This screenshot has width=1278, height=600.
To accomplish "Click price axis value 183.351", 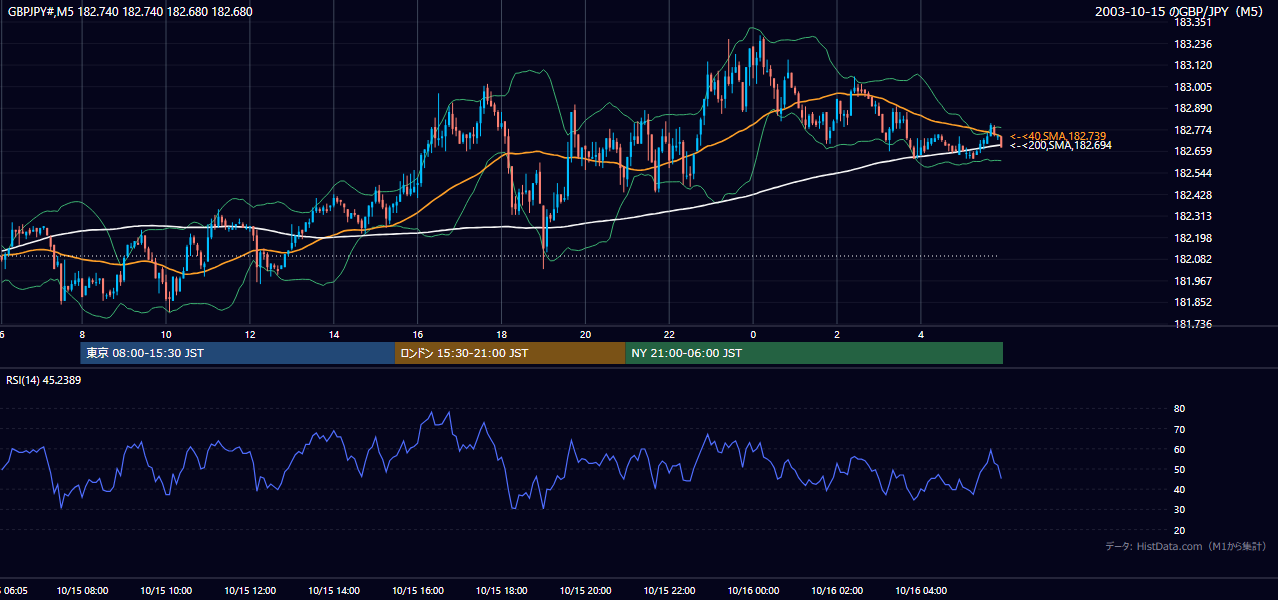I will tap(1193, 22).
